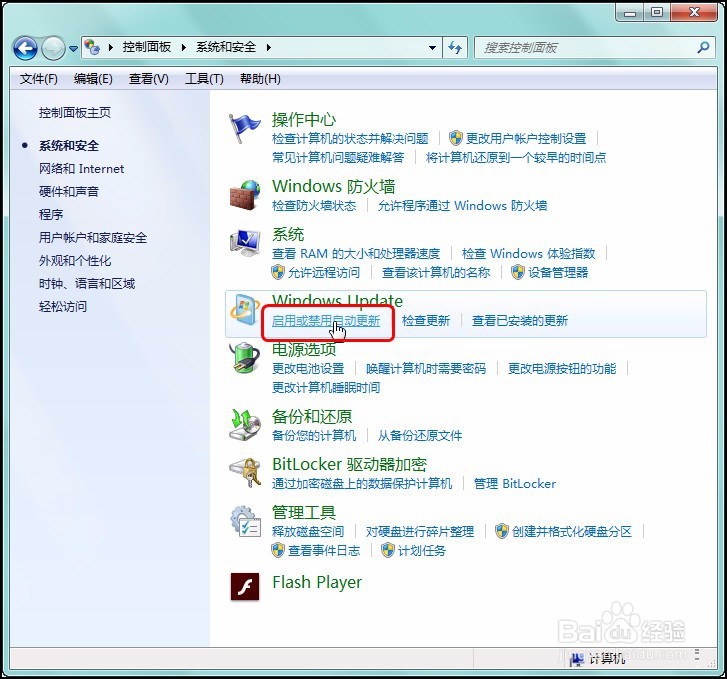Viewport: 727px width, 679px height.
Task: Click 备份您的计算机 link
Action: [x=314, y=436]
